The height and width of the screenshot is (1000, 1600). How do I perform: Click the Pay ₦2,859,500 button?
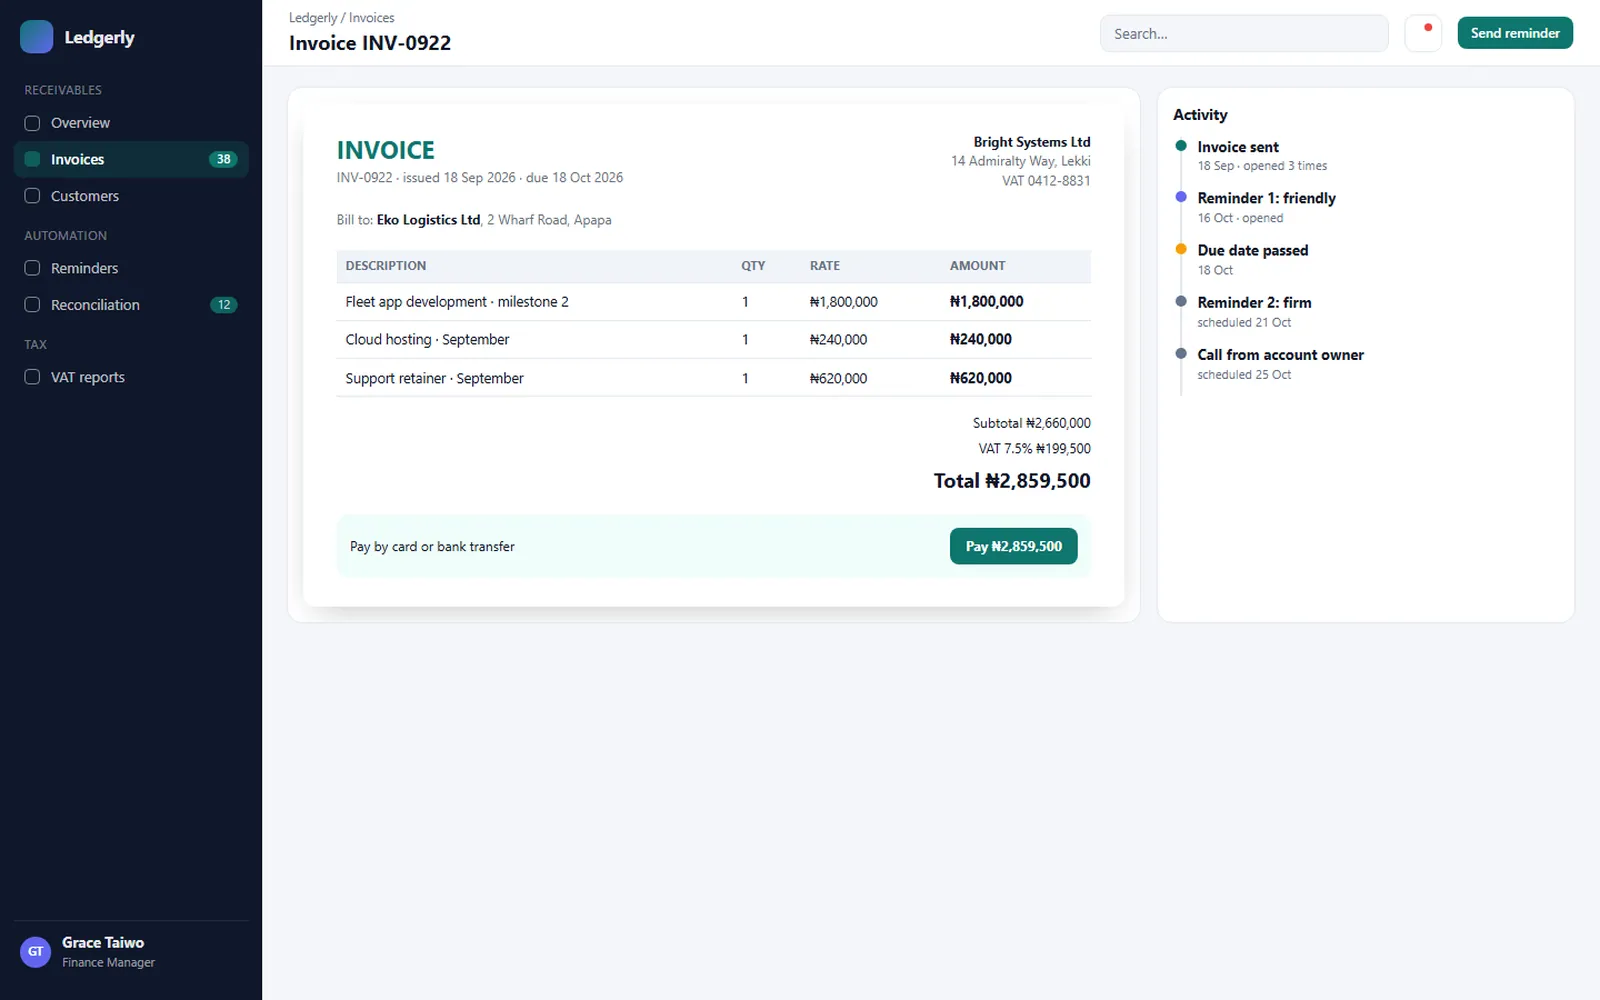[x=1013, y=546]
